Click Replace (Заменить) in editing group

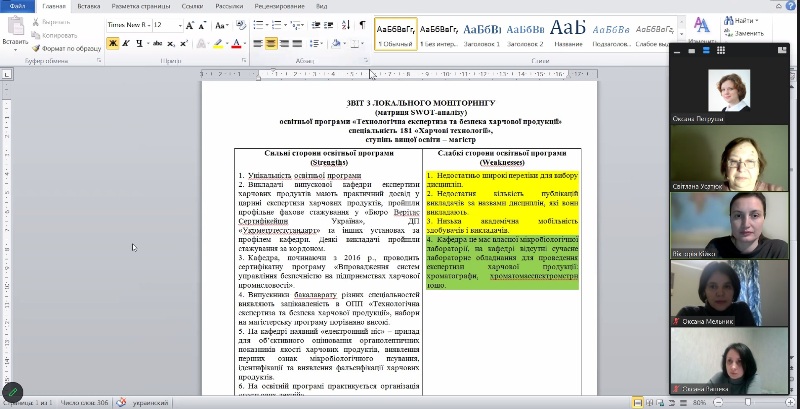click(x=744, y=33)
